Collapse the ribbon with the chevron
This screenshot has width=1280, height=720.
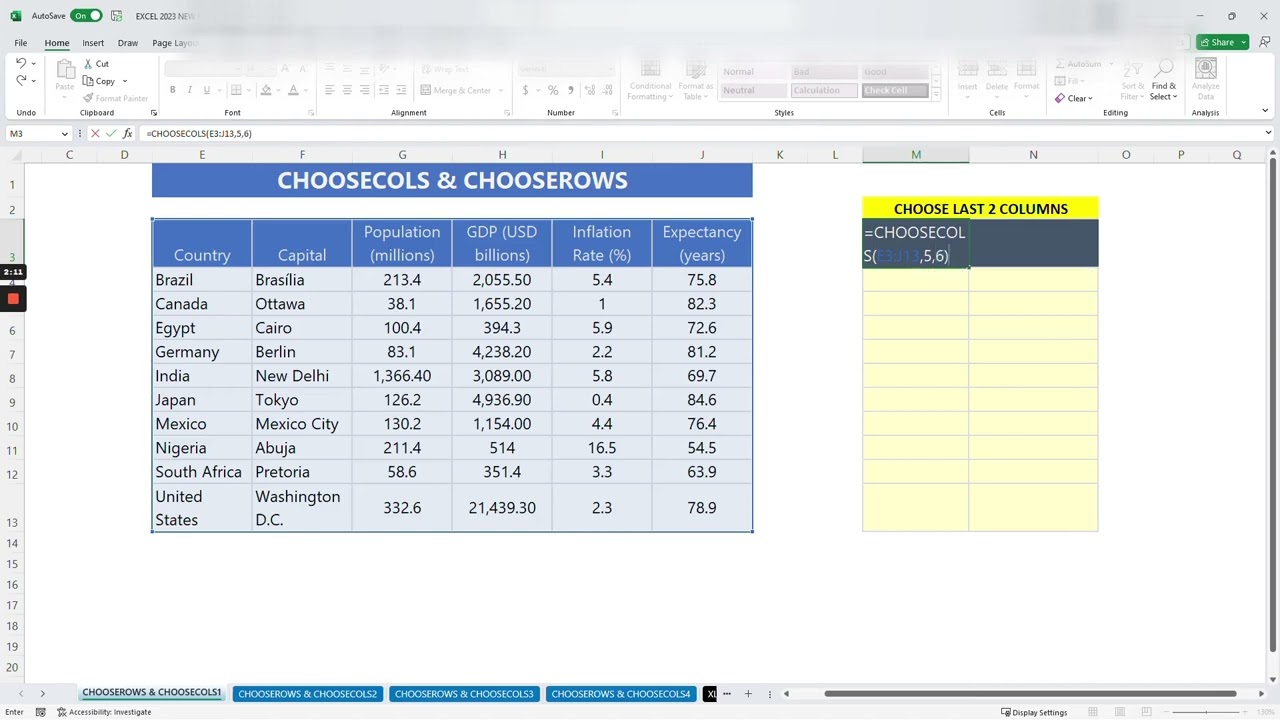pyautogui.click(x=1265, y=111)
